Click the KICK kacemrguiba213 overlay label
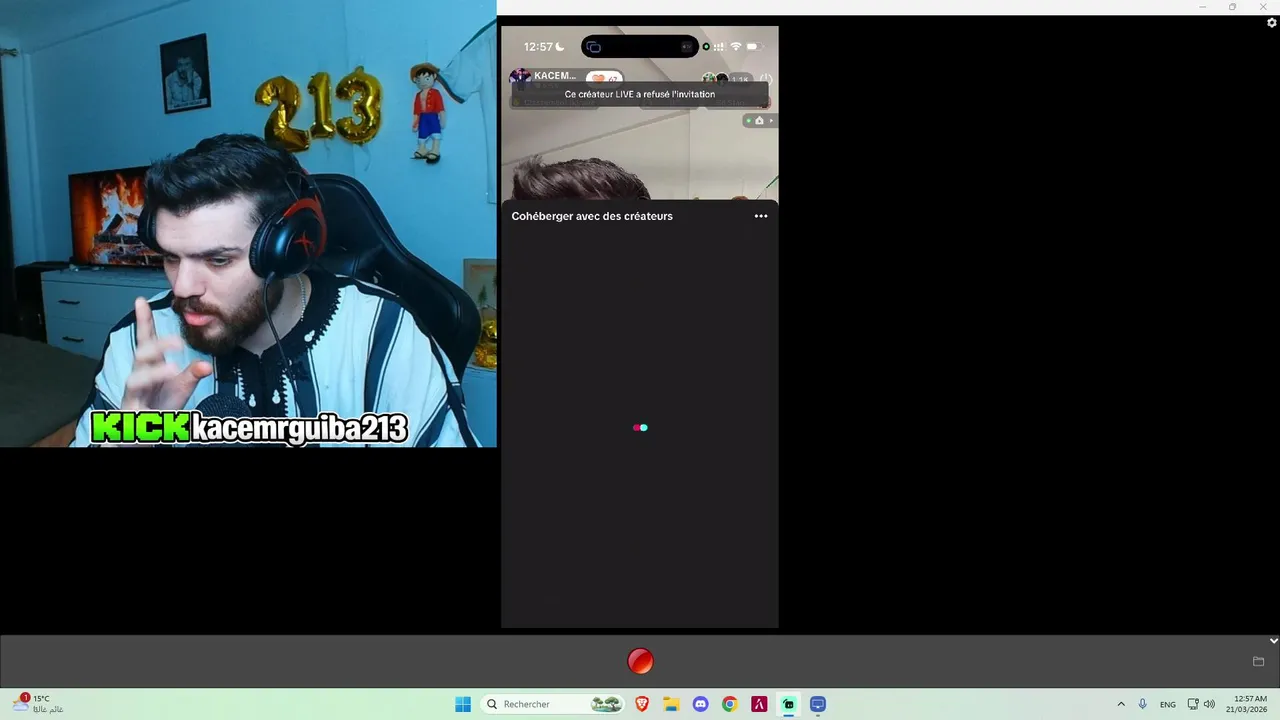1280x720 pixels. tap(249, 428)
